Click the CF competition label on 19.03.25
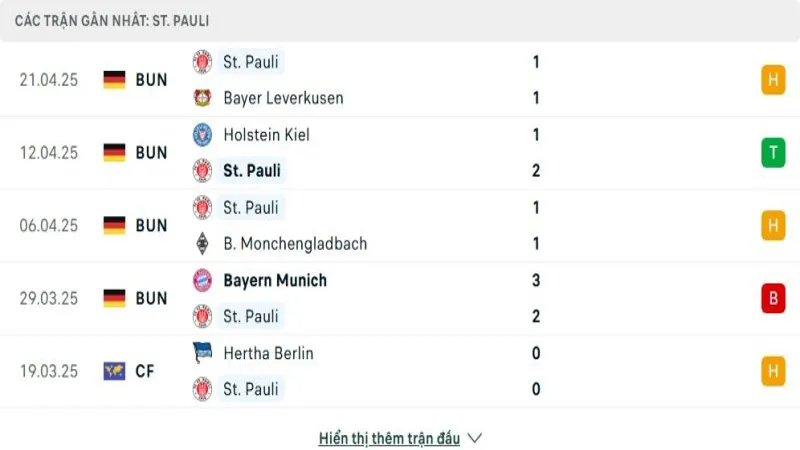Screen dimensions: 800x450 pyautogui.click(x=145, y=371)
